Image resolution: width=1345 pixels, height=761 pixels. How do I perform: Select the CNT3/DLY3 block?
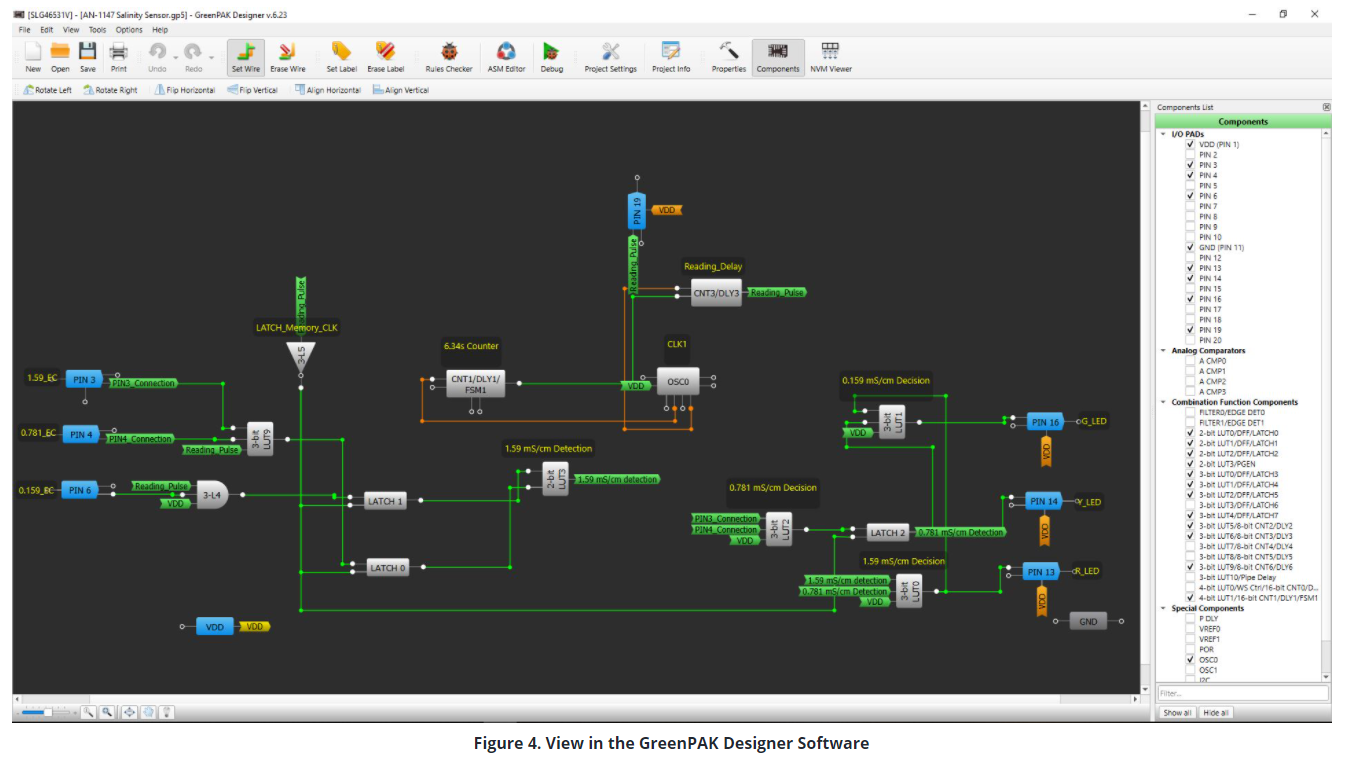[717, 293]
